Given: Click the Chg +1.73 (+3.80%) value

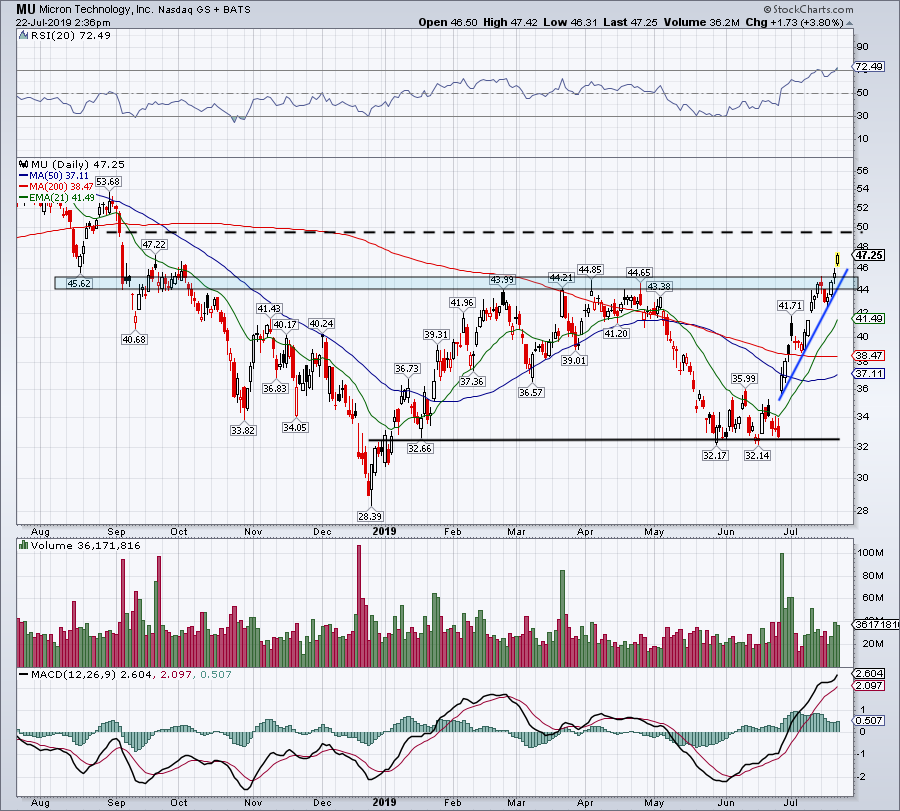Looking at the screenshot, I should 794,22.
